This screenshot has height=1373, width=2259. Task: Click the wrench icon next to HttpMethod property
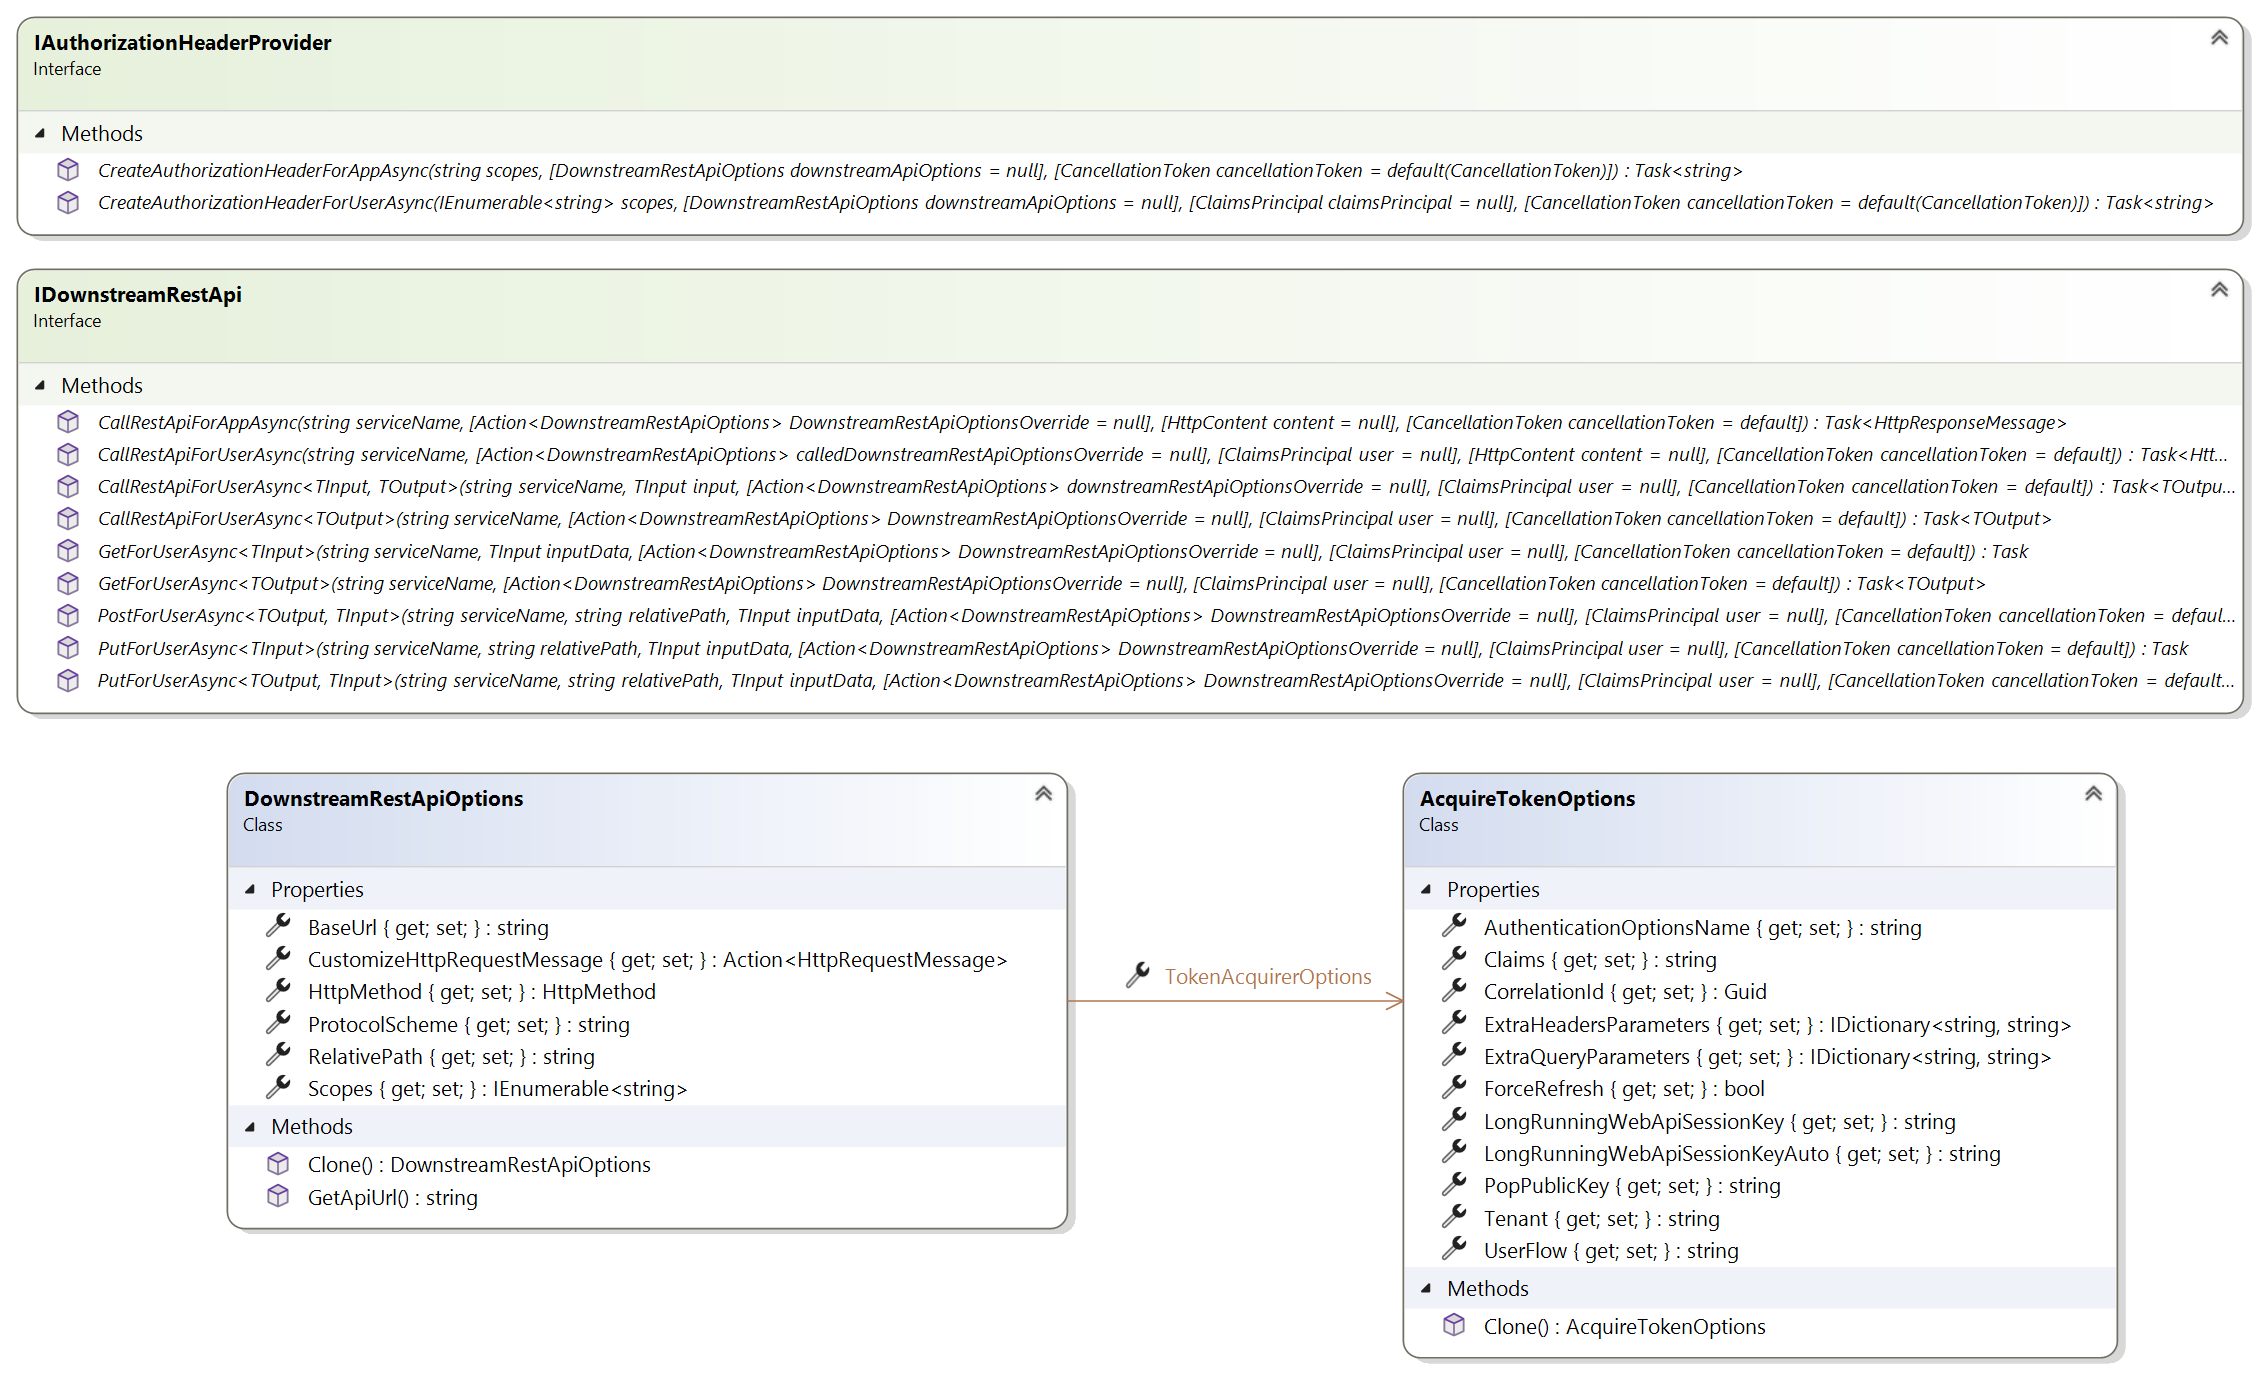[279, 990]
